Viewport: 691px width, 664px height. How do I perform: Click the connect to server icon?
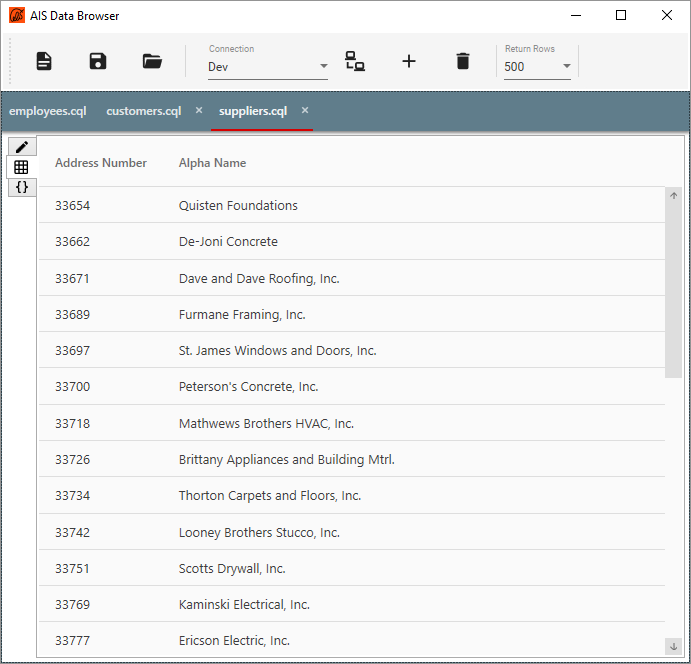coord(355,61)
